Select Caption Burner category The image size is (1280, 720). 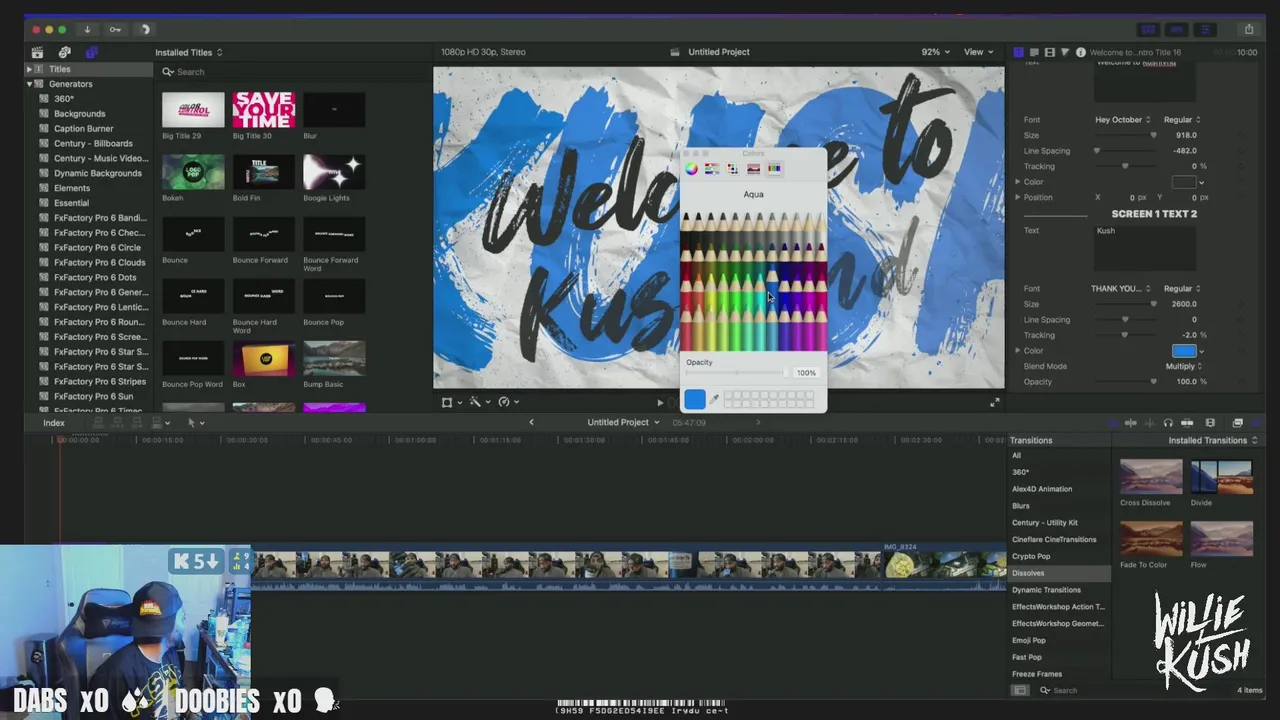pyautogui.click(x=83, y=128)
